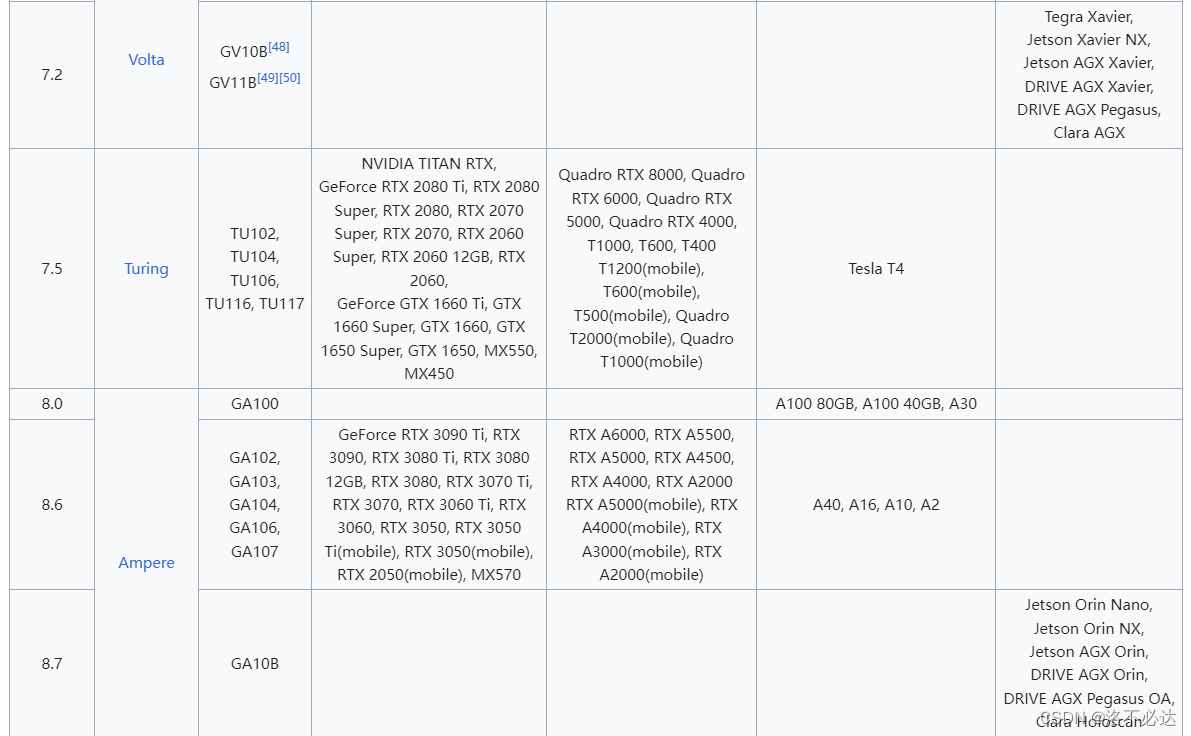The image size is (1191, 736).
Task: Open the Ampere architecture link
Action: 146,562
